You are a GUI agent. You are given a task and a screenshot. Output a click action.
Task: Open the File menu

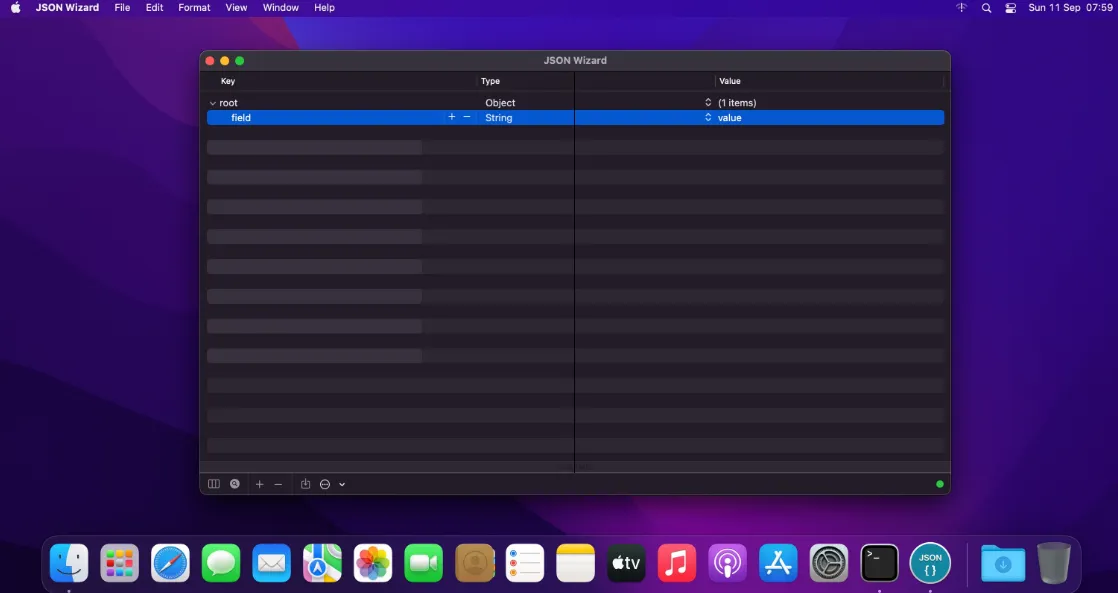click(122, 8)
